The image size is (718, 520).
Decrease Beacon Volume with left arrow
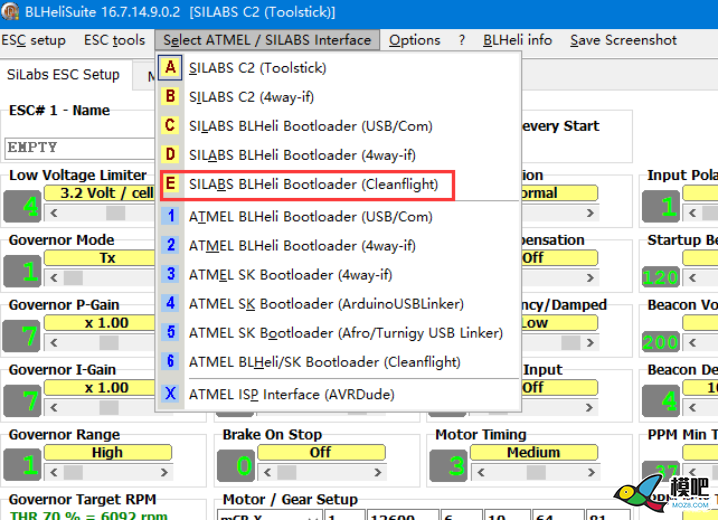[692, 342]
